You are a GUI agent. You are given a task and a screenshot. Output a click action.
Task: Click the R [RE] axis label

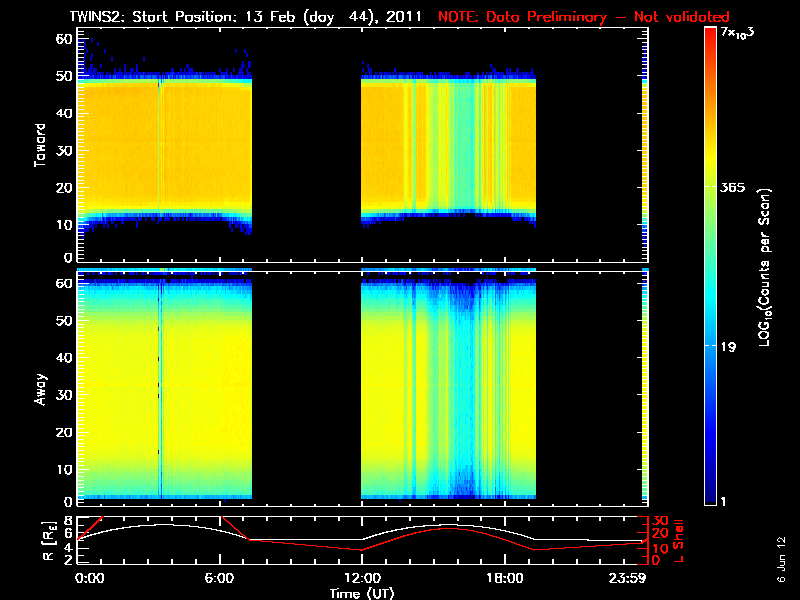point(48,541)
